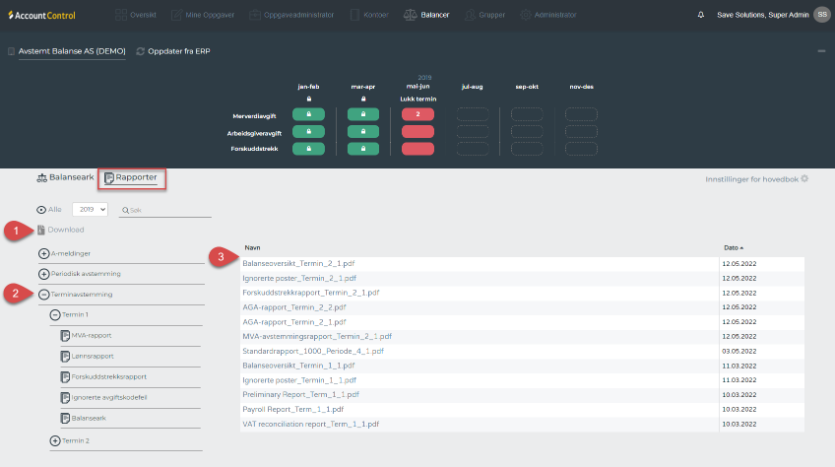Click the red mai-jun Merverdiavgift status showing 2
This screenshot has width=835, height=467.
pyautogui.click(x=416, y=115)
